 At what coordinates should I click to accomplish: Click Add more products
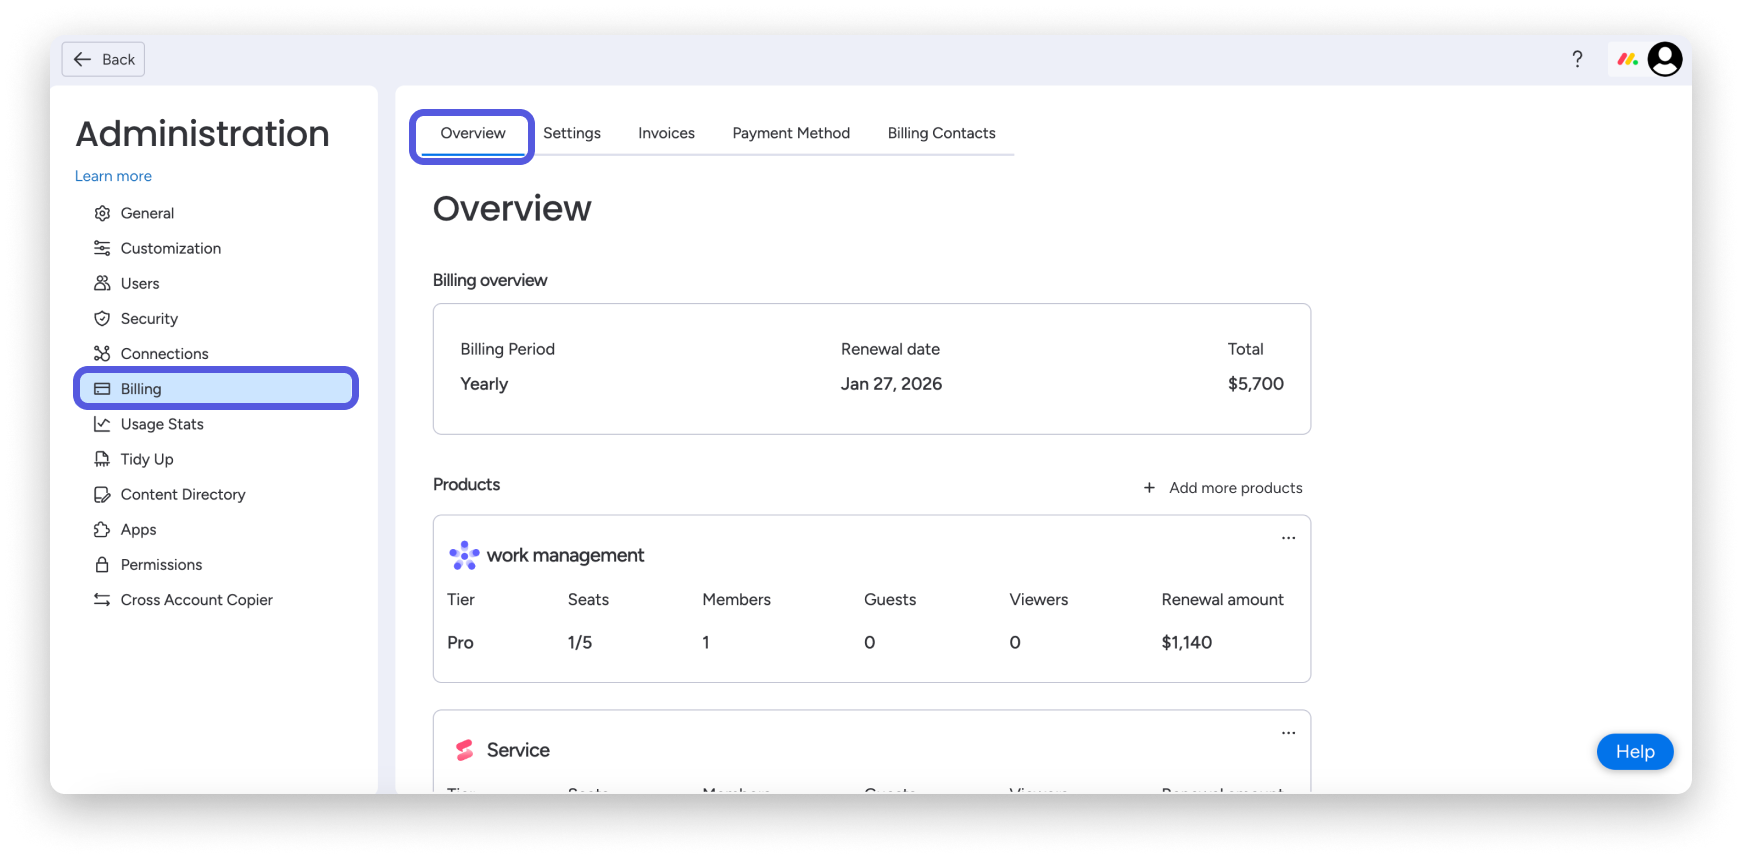[1223, 488]
